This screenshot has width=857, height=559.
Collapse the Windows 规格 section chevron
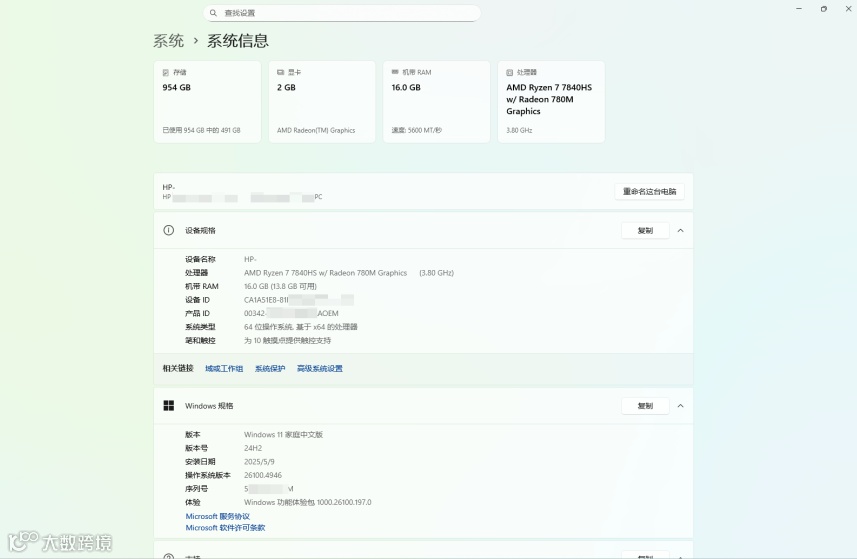pos(680,406)
